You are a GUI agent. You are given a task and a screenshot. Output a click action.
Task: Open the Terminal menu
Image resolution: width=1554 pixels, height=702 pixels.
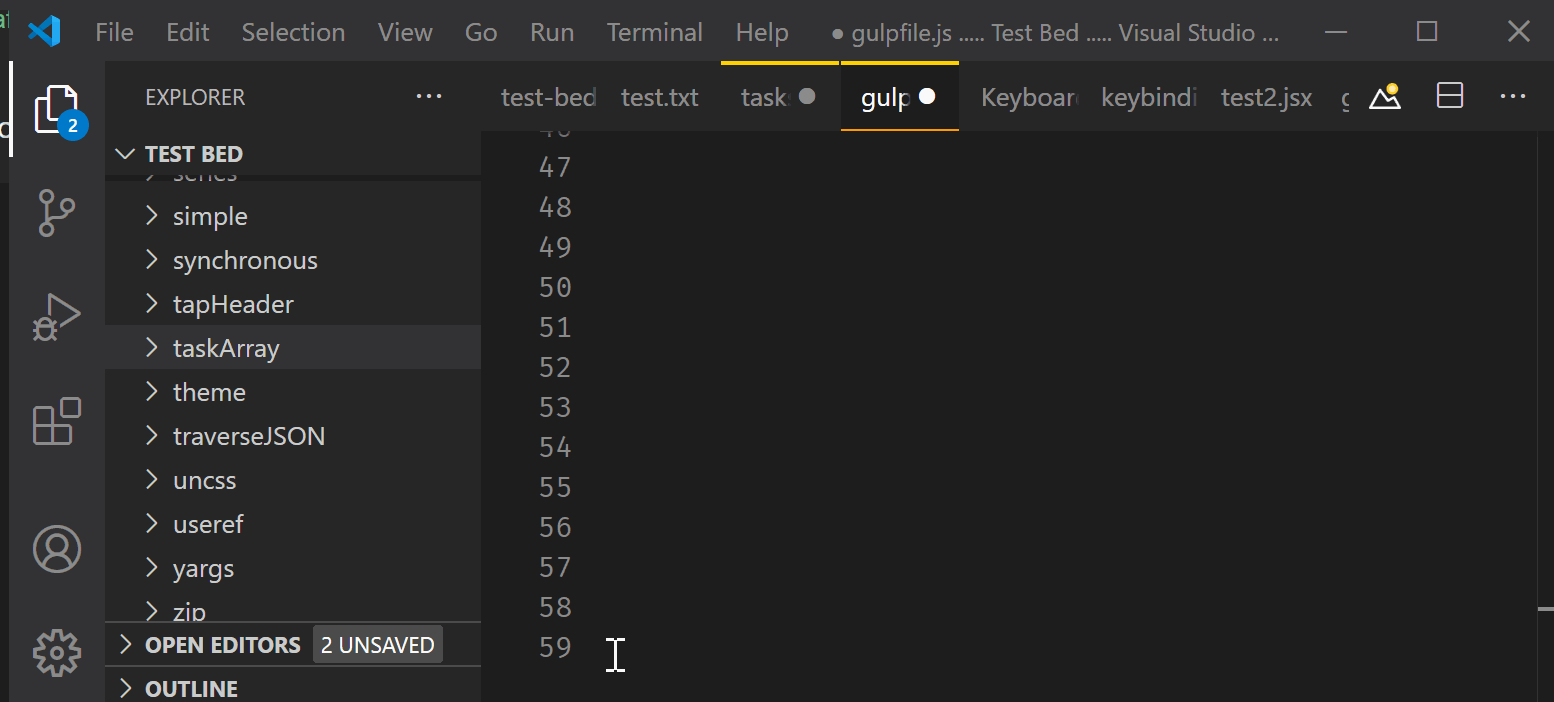click(654, 31)
